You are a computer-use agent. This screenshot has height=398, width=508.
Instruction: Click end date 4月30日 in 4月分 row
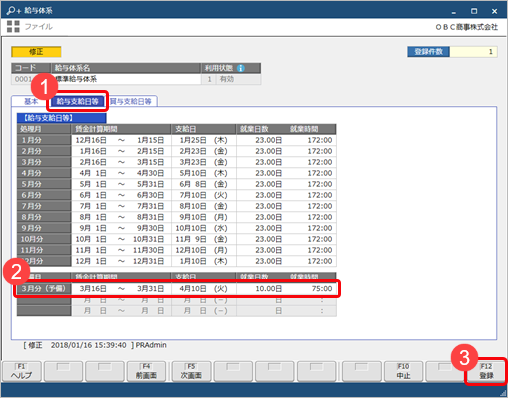click(151, 173)
